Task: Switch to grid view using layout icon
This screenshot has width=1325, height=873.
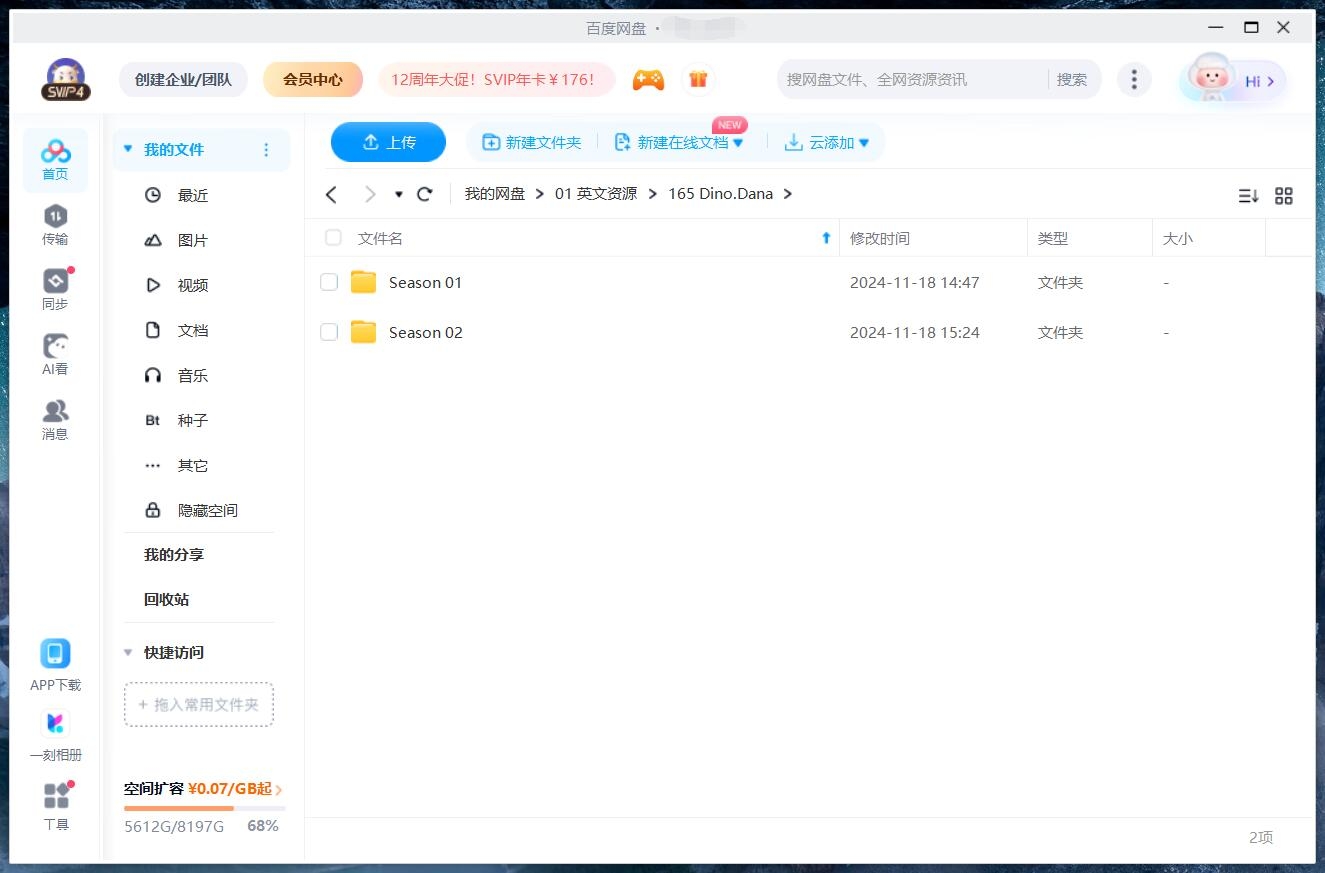Action: (1284, 196)
